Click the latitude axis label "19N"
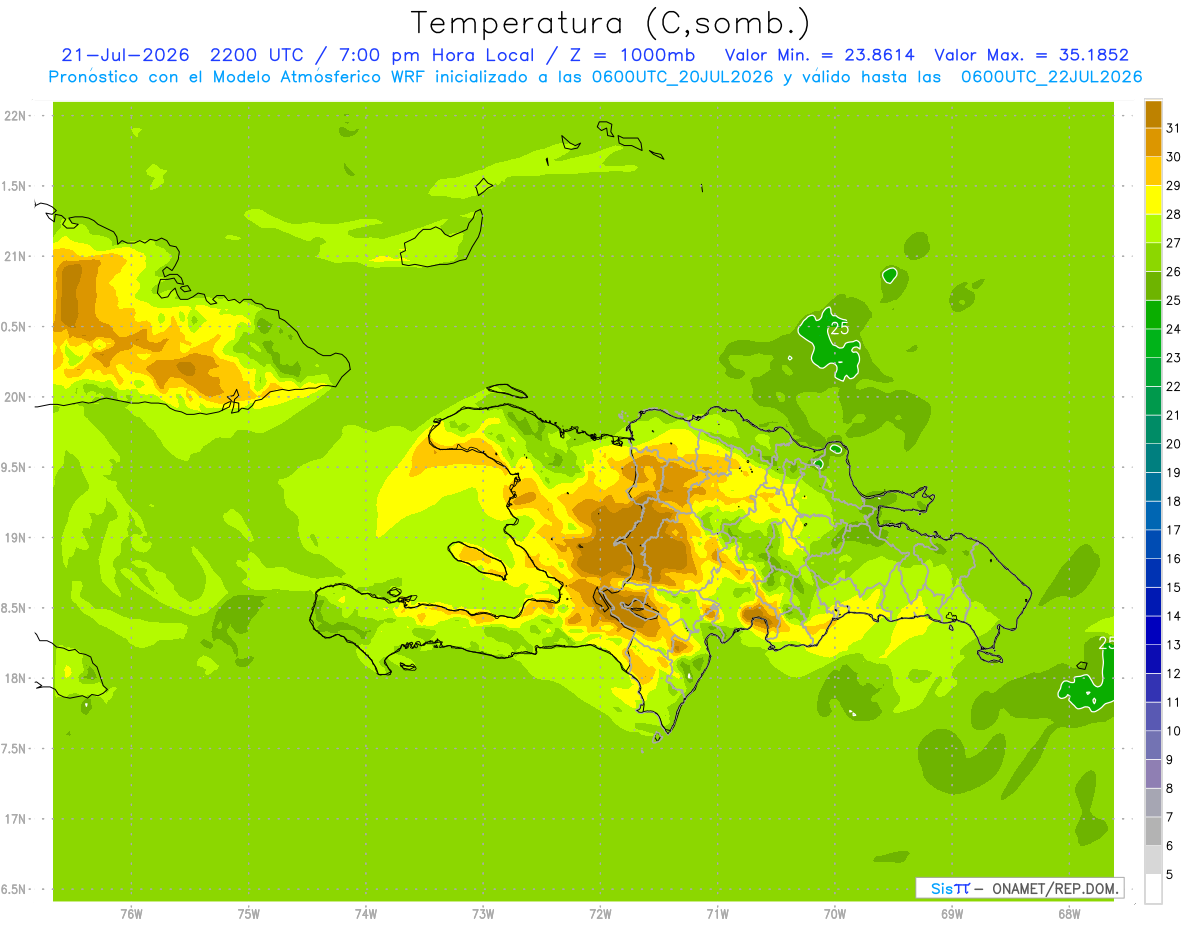1200x927 pixels. 17,538
